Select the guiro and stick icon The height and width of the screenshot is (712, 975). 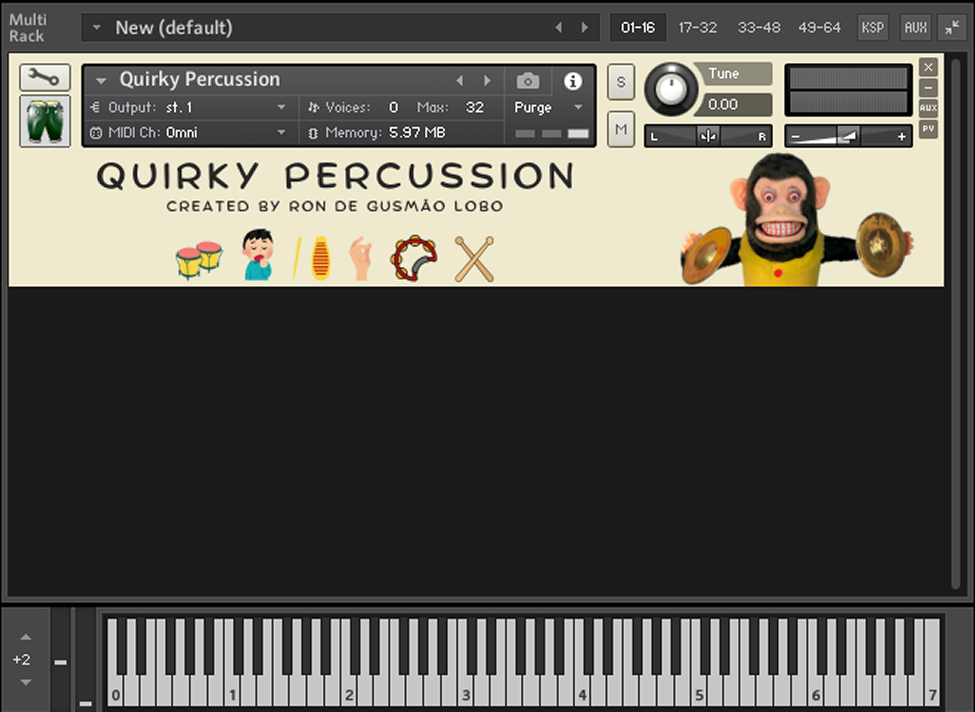[311, 258]
